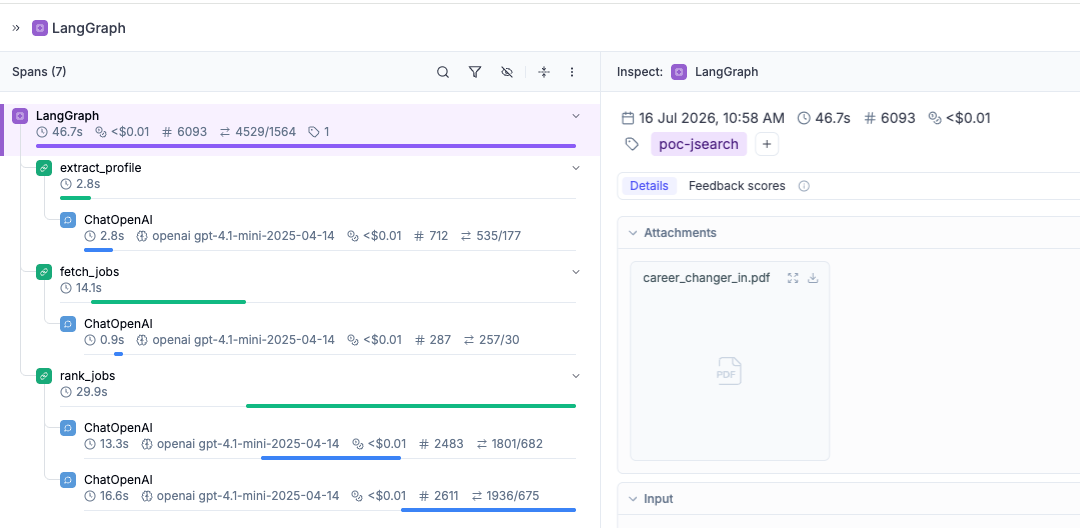The image size is (1080, 528).
Task: Click the green fetch_jobs duration bar
Action: 168,302
